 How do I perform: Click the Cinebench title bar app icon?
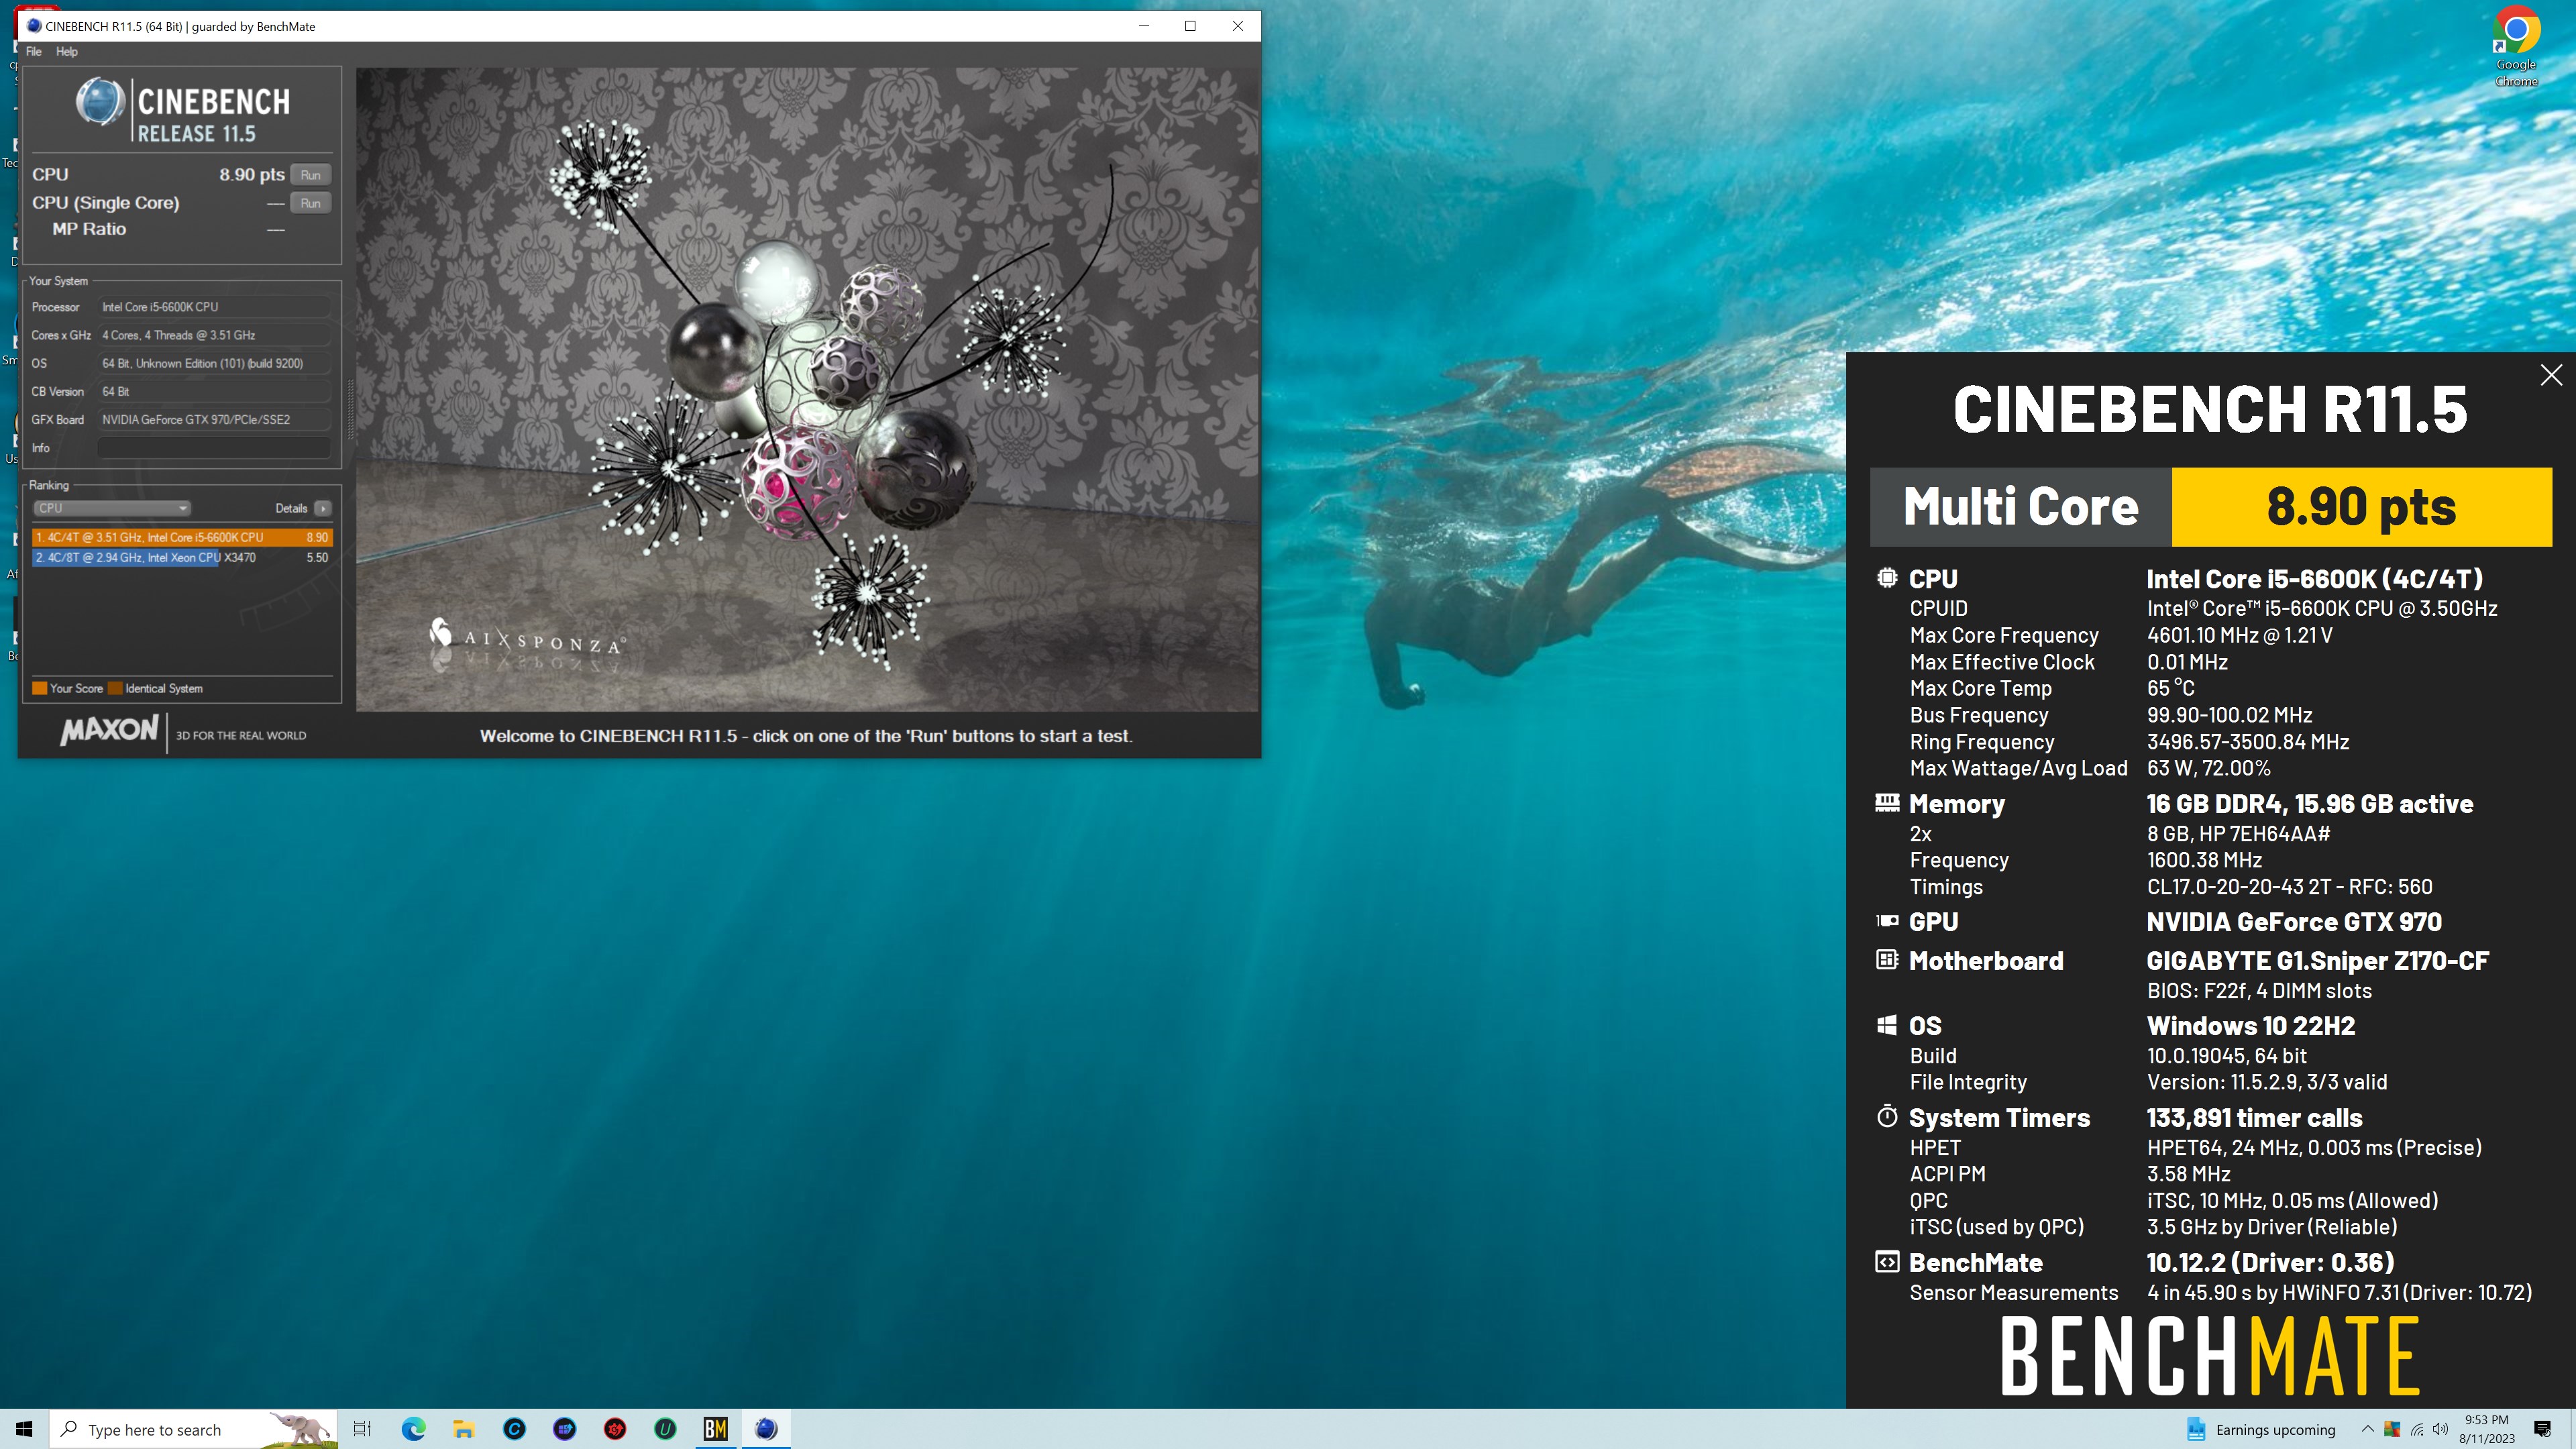click(x=34, y=26)
